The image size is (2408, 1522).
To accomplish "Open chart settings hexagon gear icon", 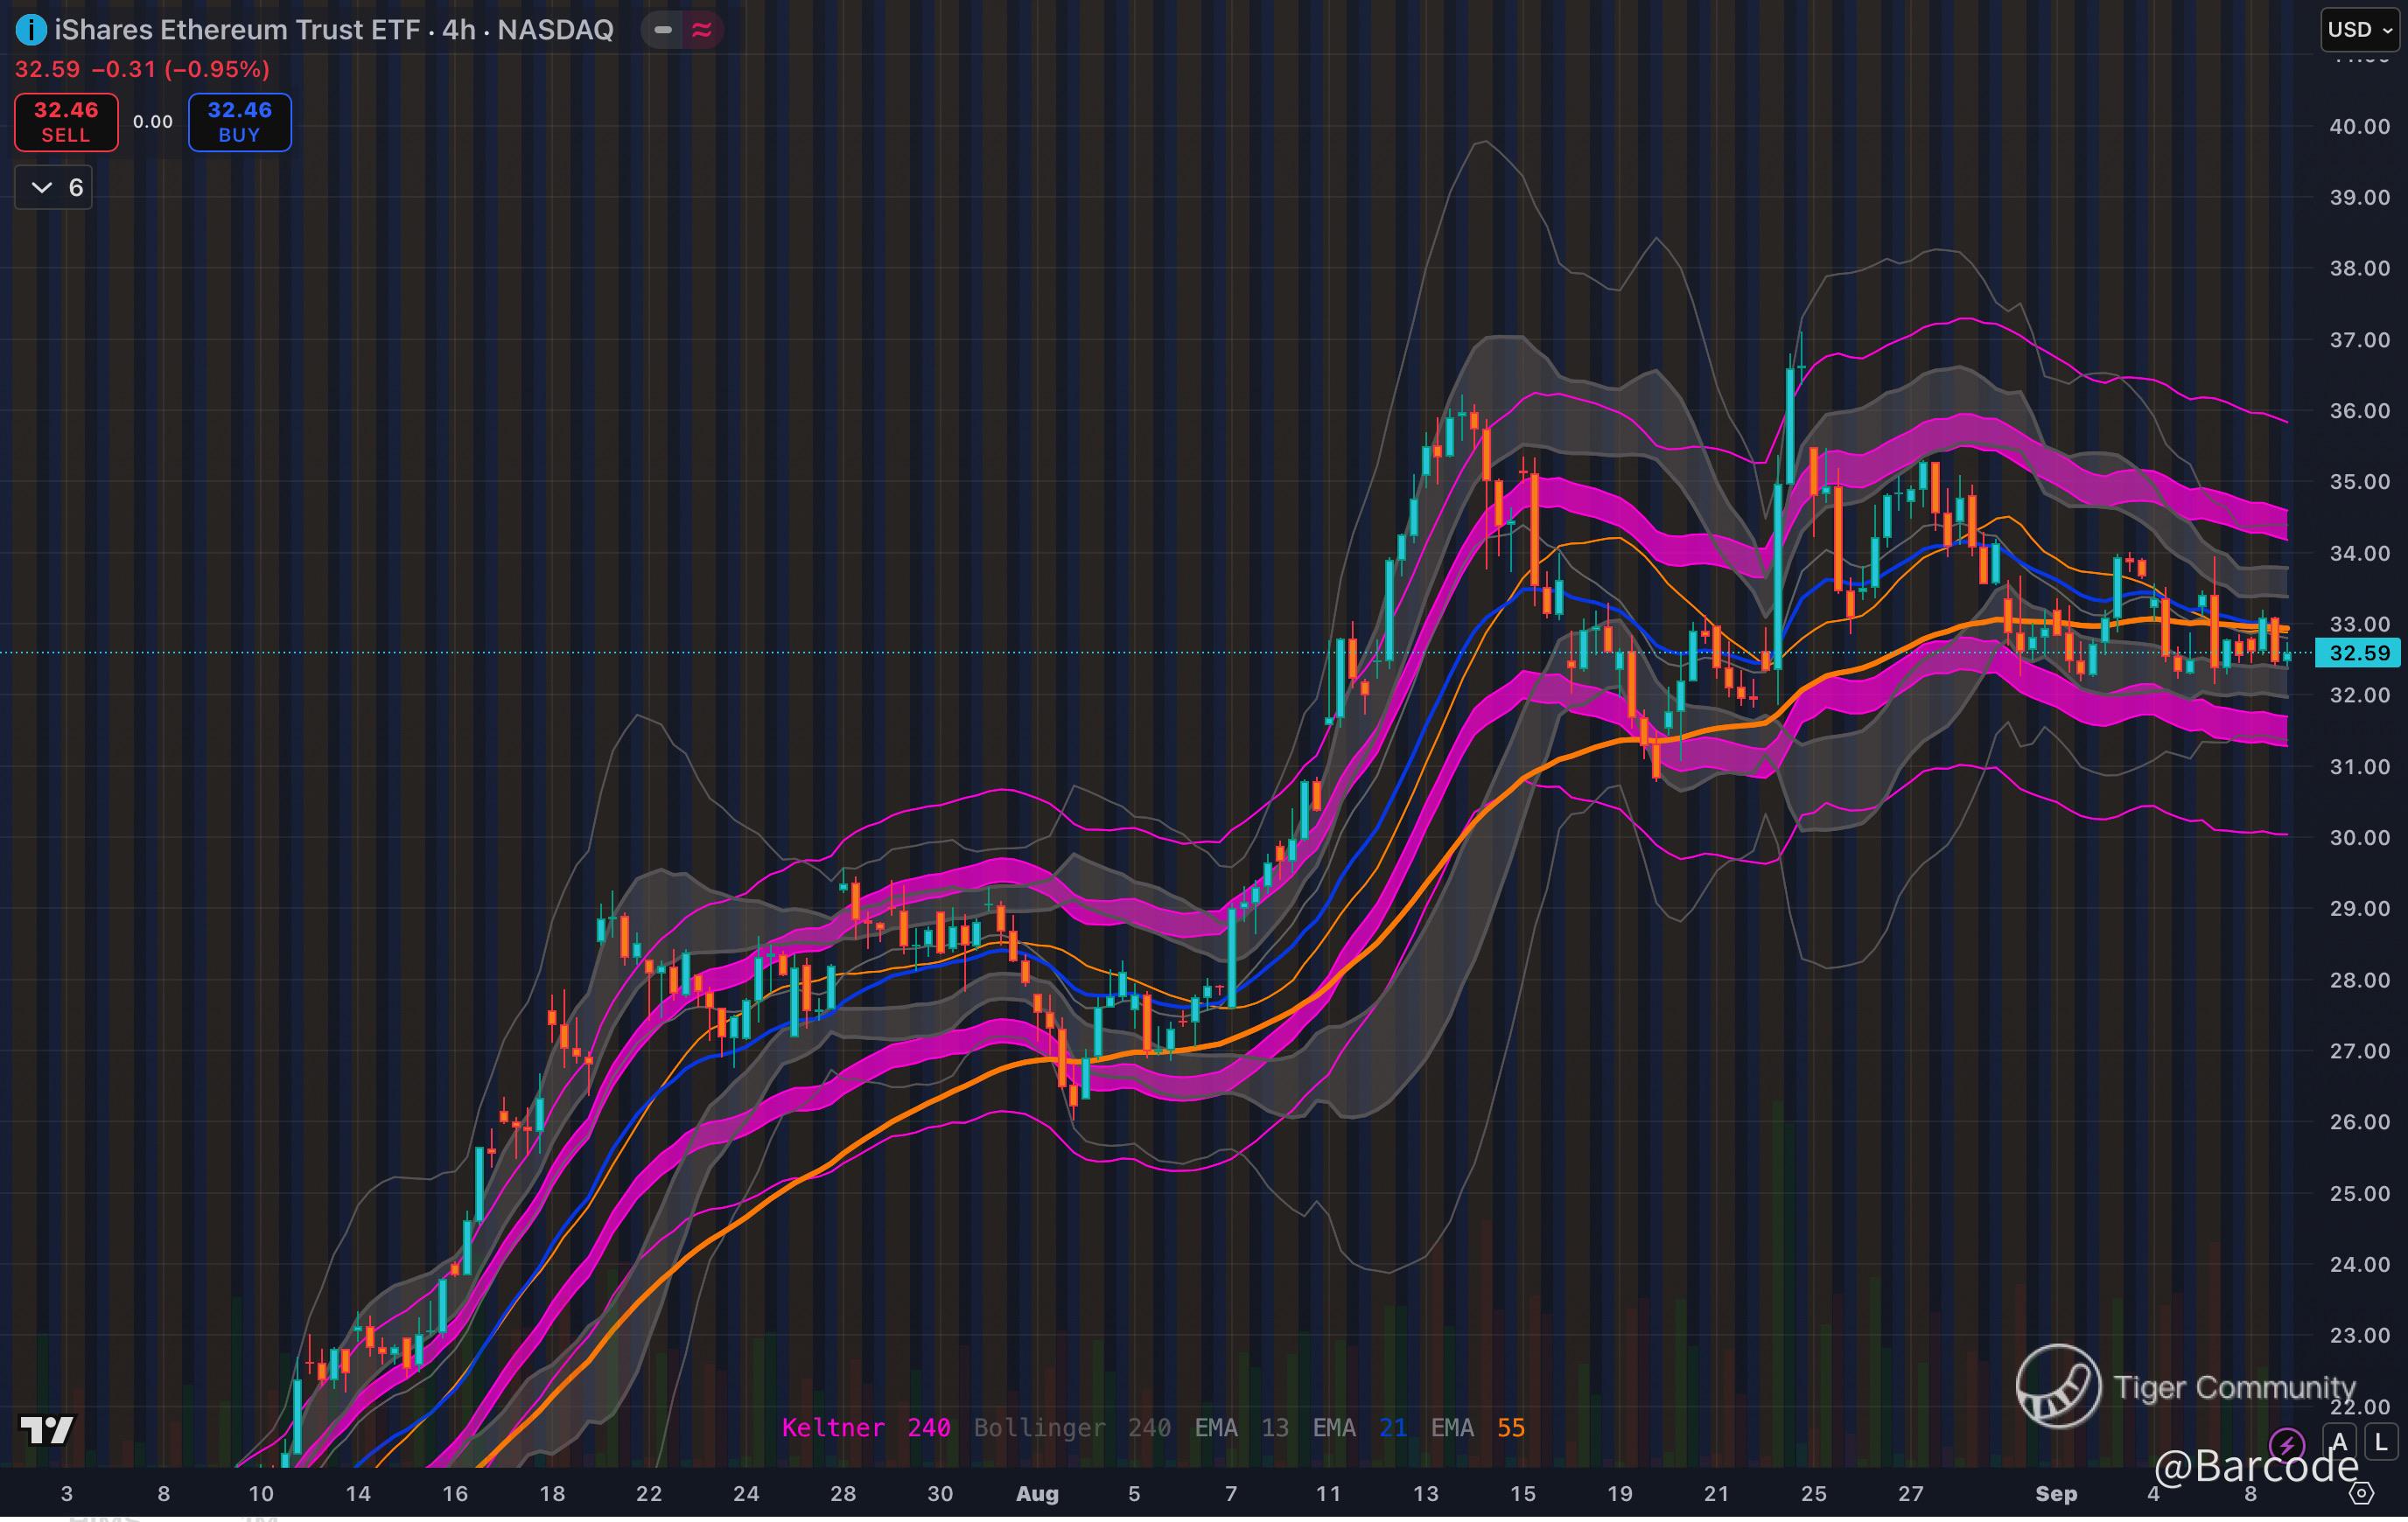I will click(x=2361, y=1494).
